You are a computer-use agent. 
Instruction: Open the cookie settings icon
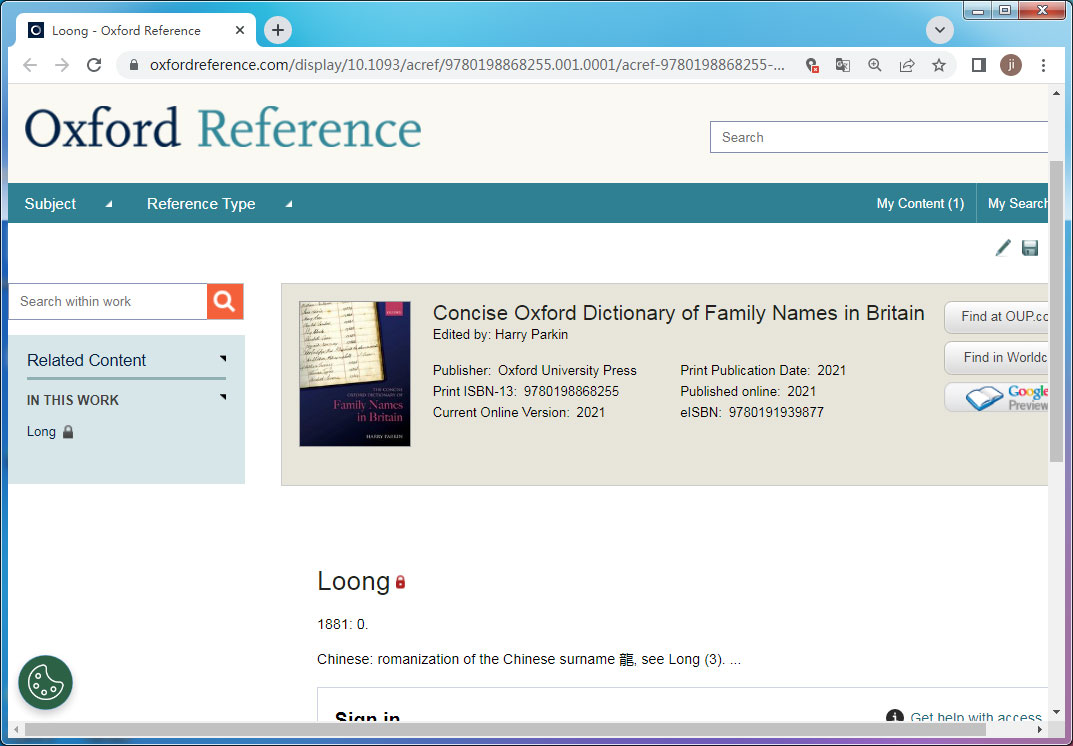pyautogui.click(x=45, y=683)
